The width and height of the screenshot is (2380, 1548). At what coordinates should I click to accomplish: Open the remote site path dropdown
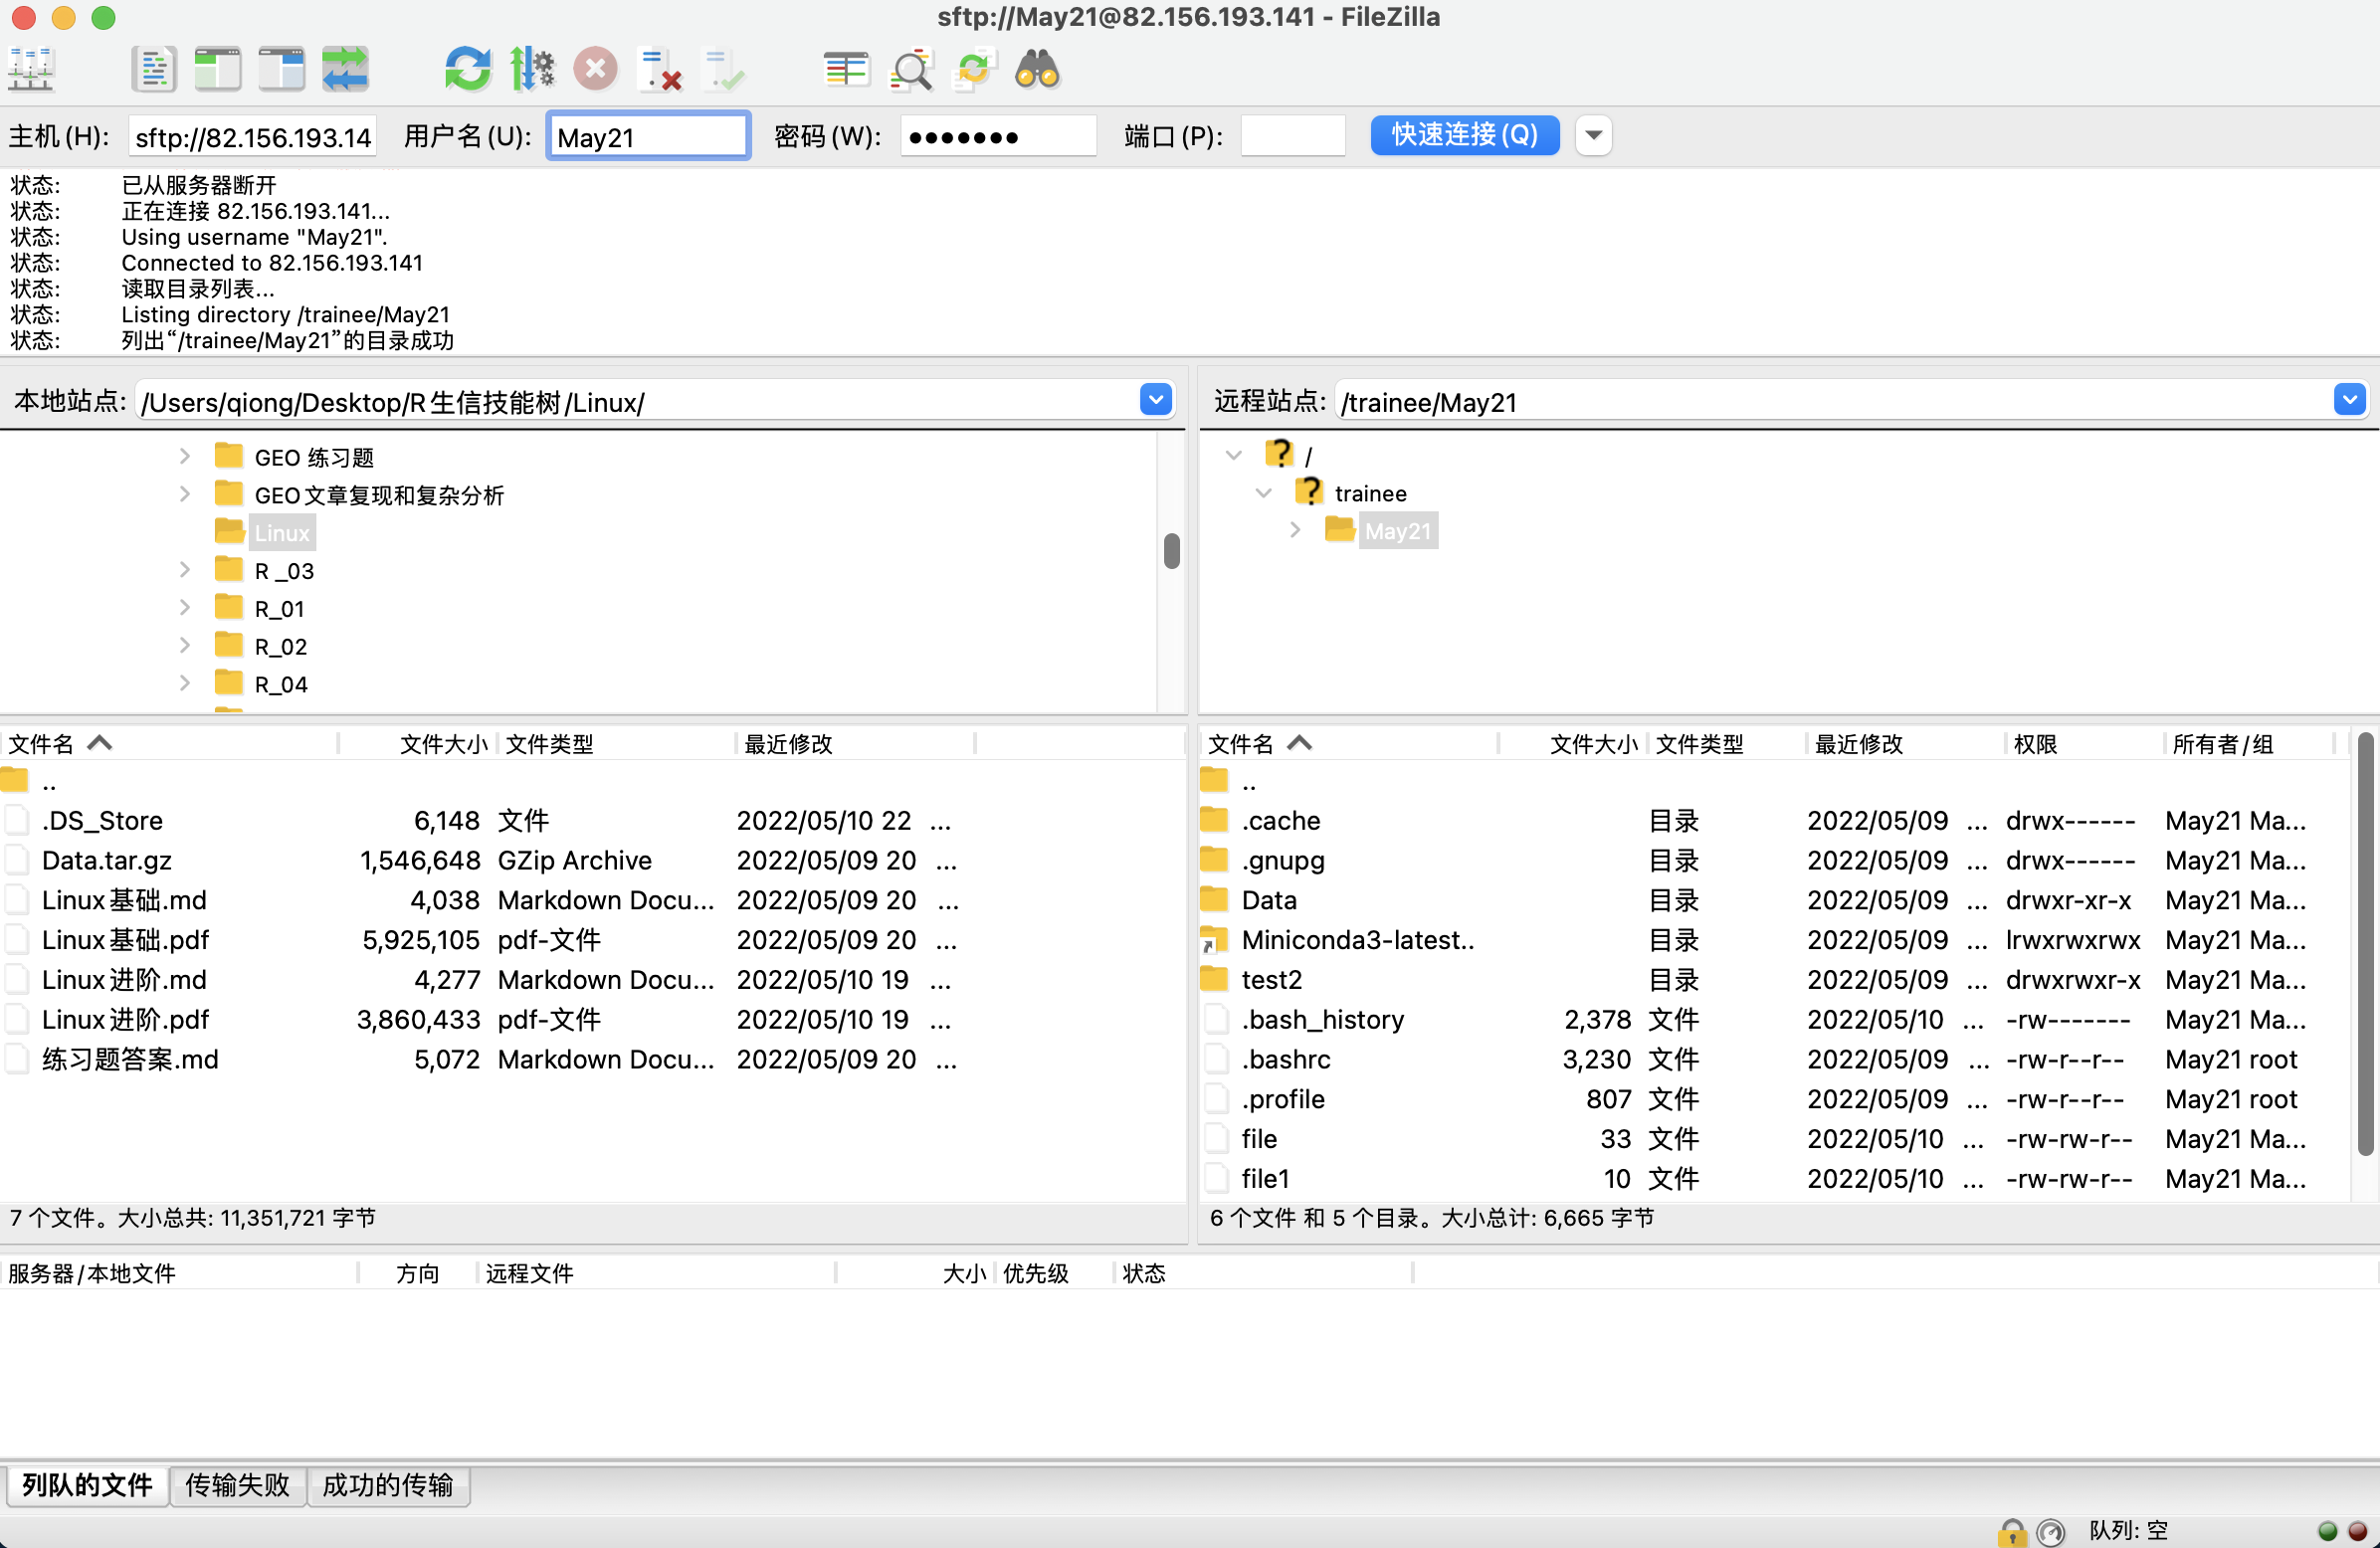2349,400
